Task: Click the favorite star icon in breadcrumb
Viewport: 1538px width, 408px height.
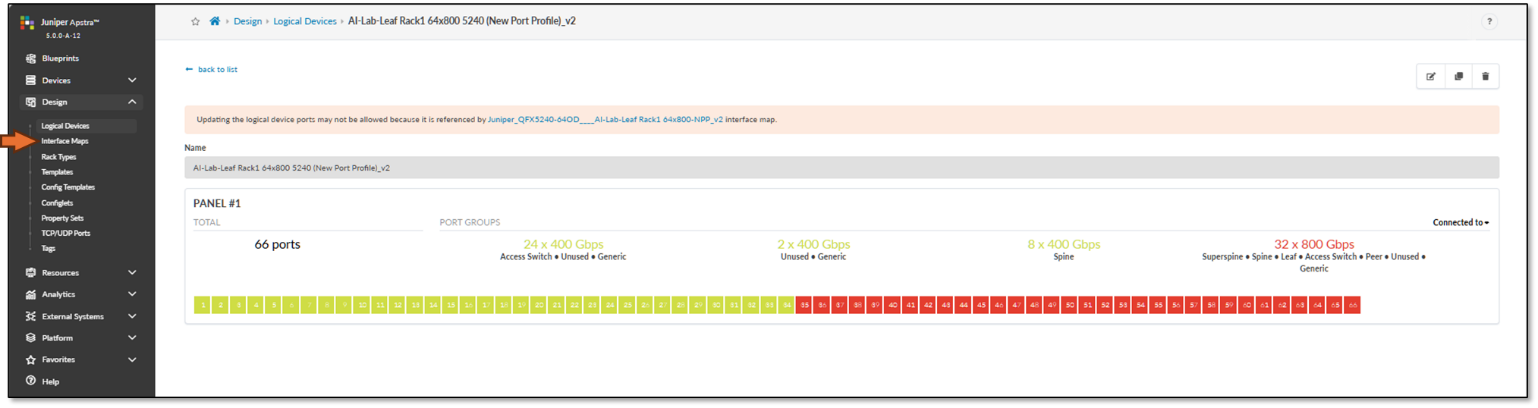Action: [x=194, y=21]
